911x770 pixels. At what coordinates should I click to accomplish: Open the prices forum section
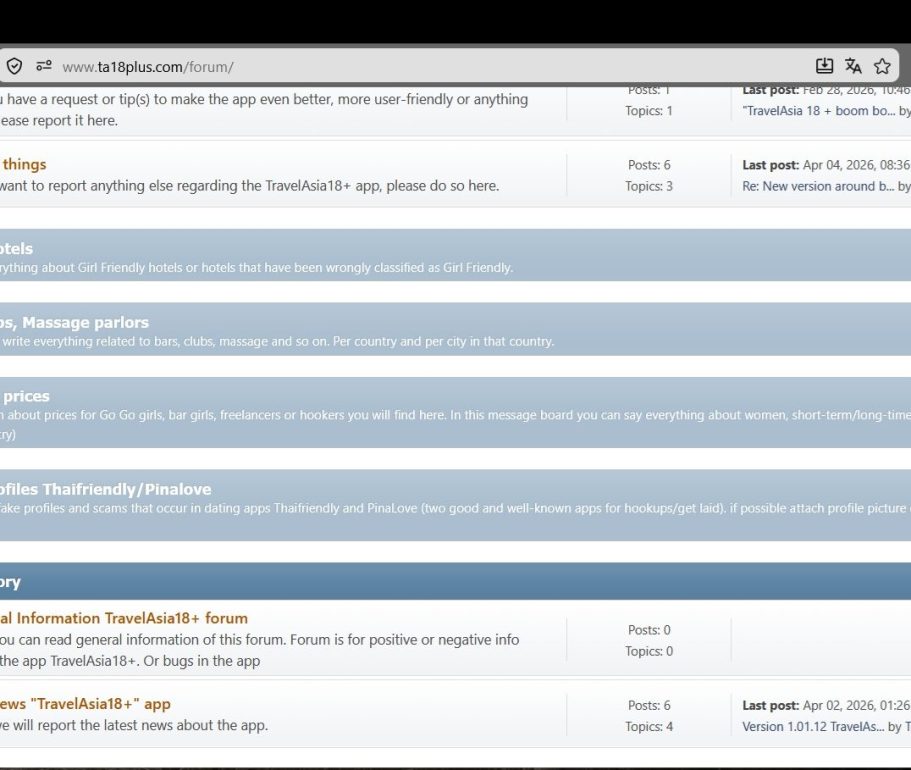coord(25,396)
